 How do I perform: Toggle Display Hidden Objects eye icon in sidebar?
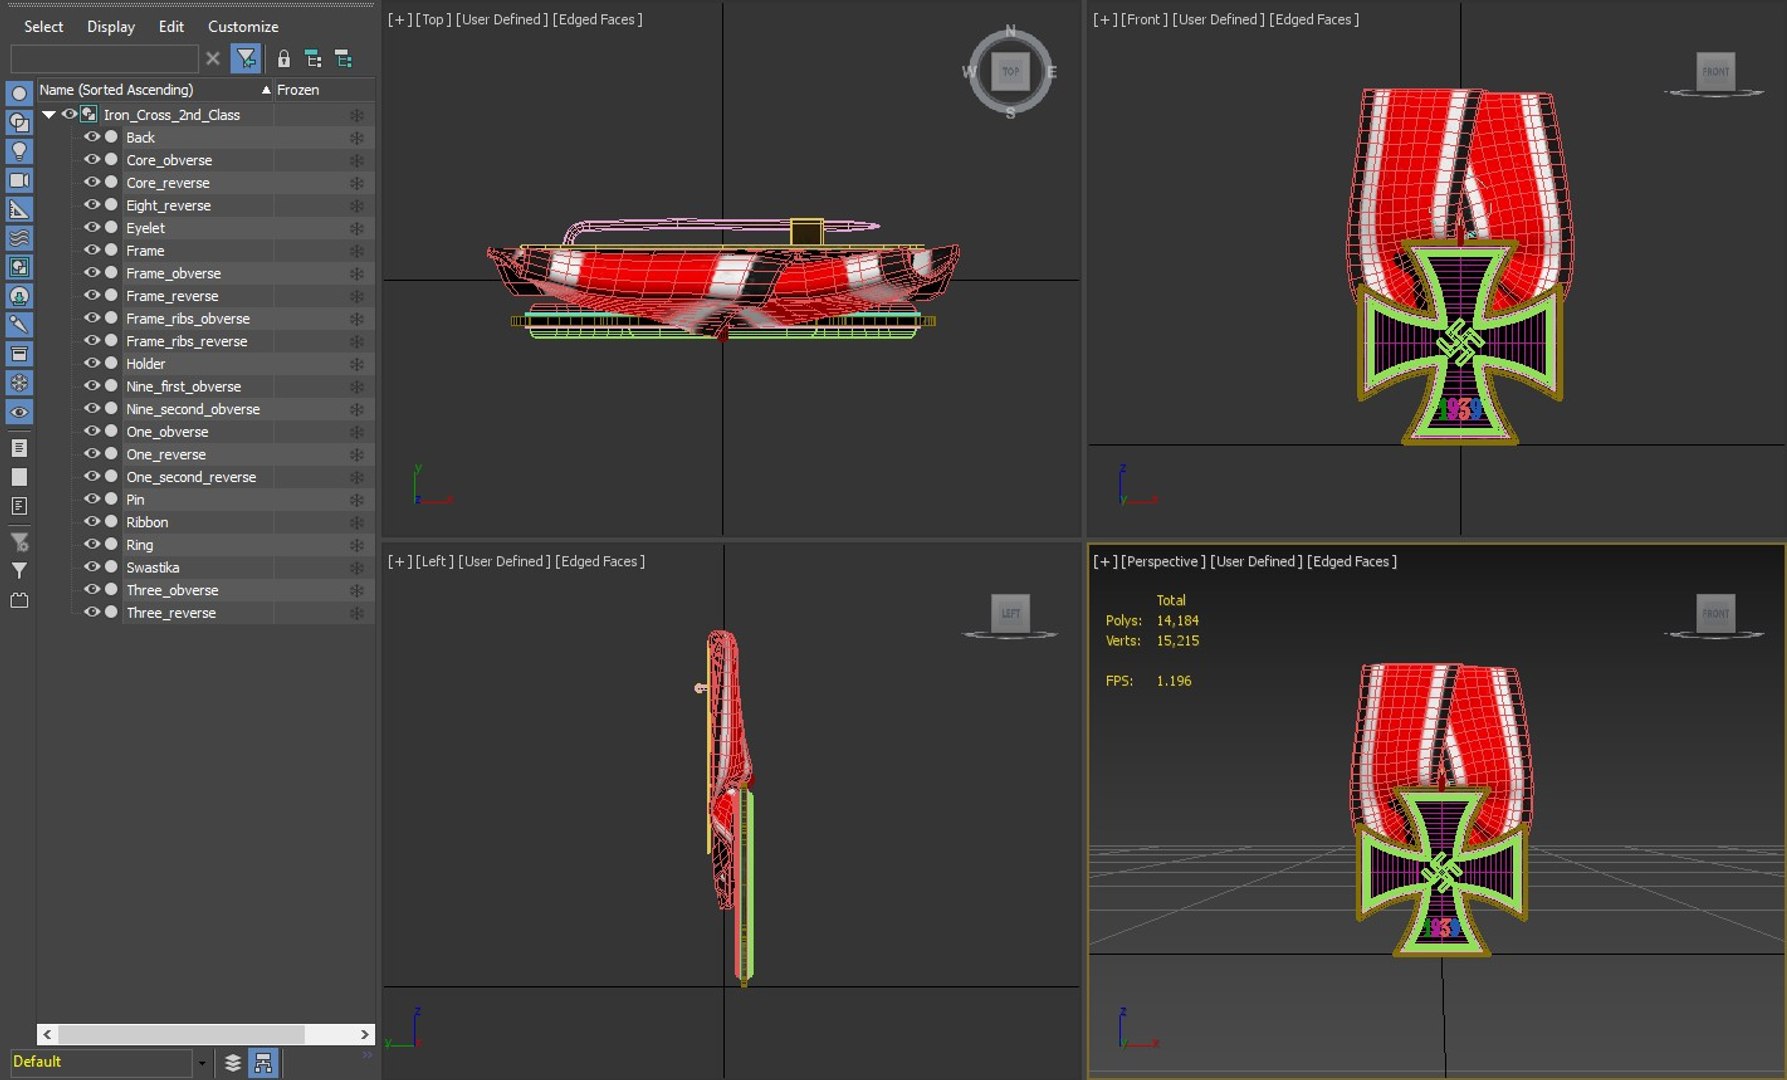click(x=19, y=412)
